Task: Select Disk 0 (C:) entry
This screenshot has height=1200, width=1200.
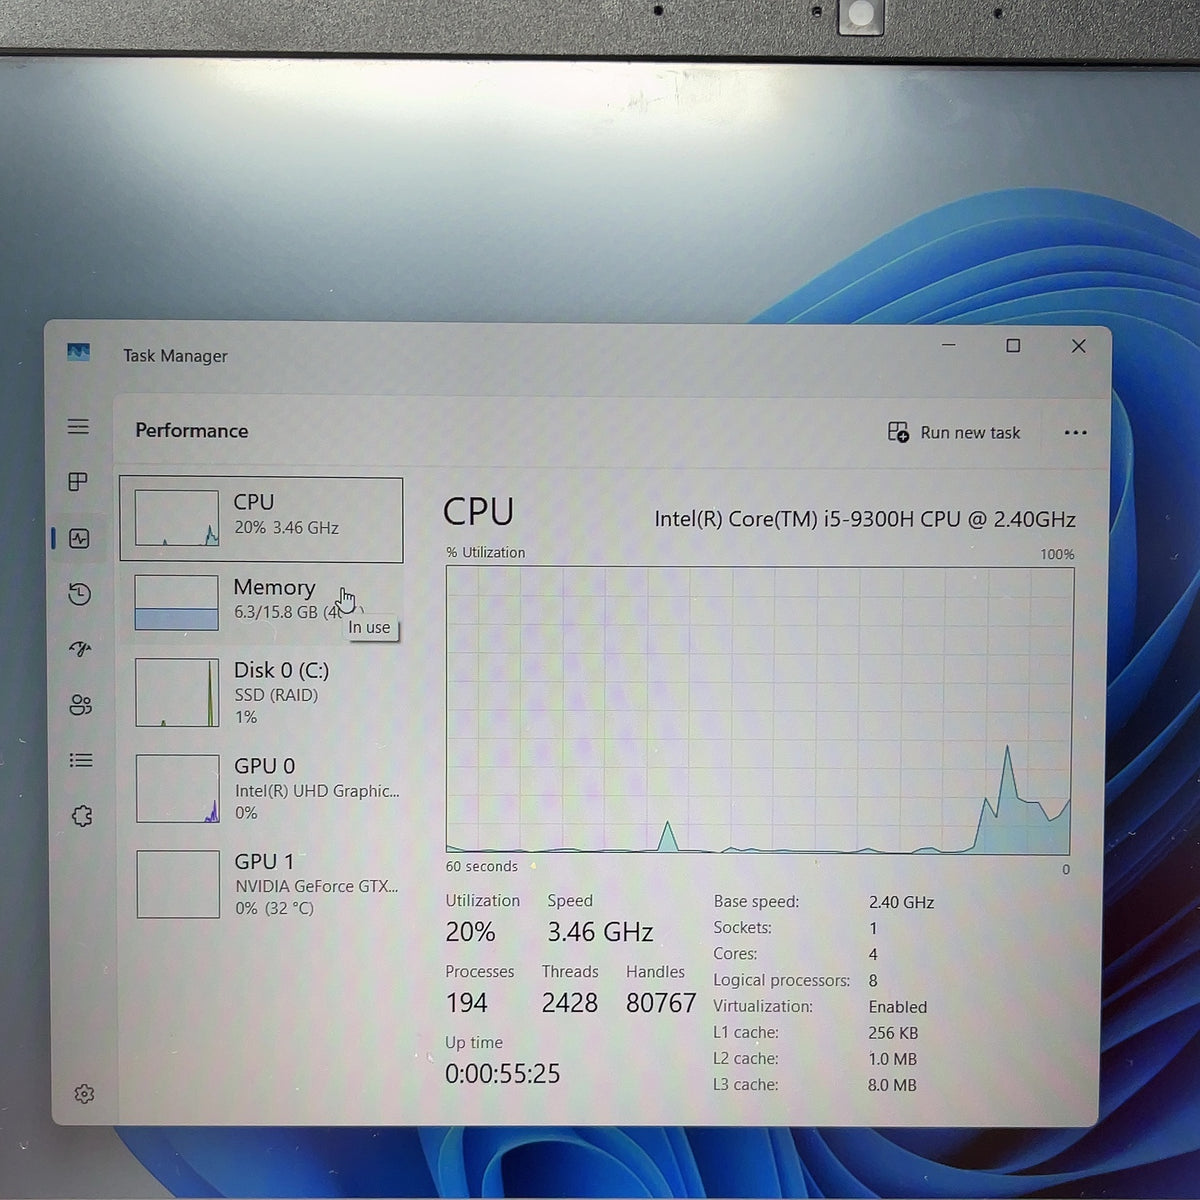Action: (x=261, y=692)
